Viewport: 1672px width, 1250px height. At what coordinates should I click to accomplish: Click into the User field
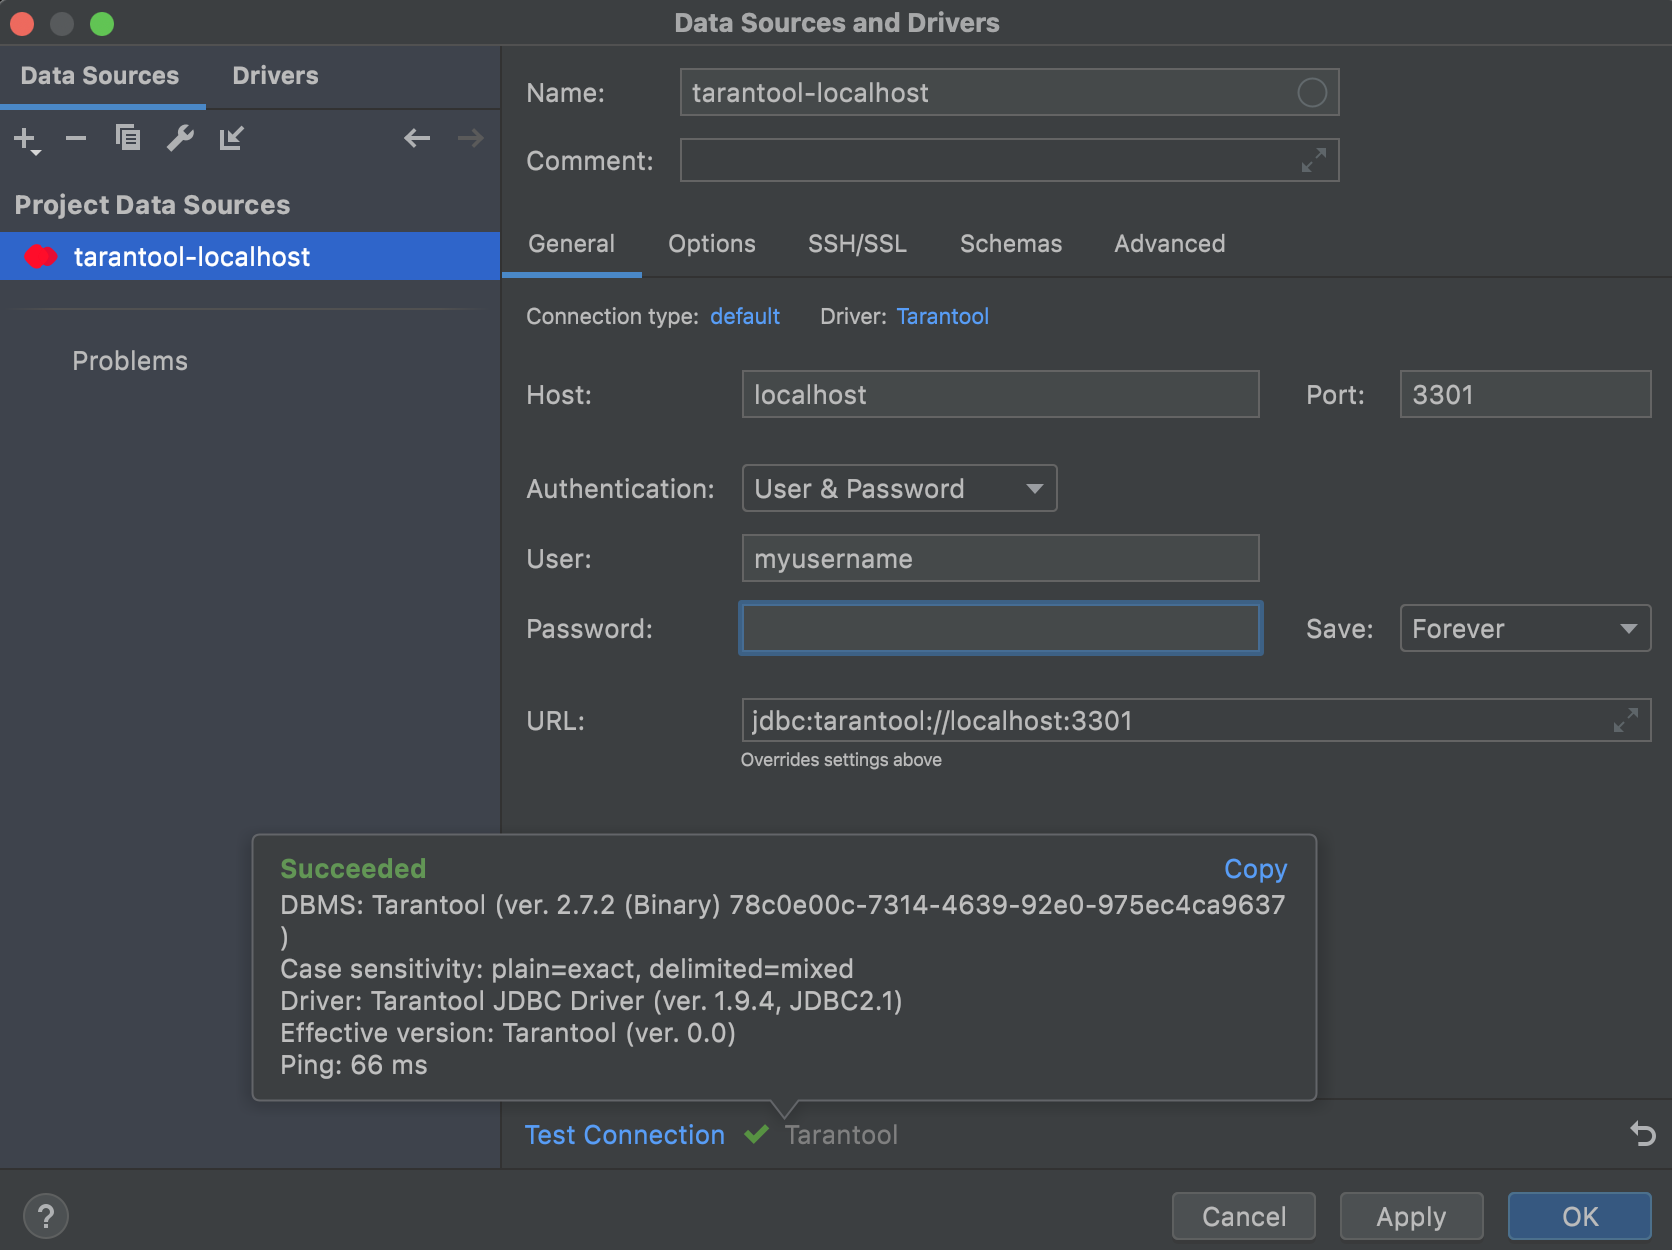point(1000,558)
